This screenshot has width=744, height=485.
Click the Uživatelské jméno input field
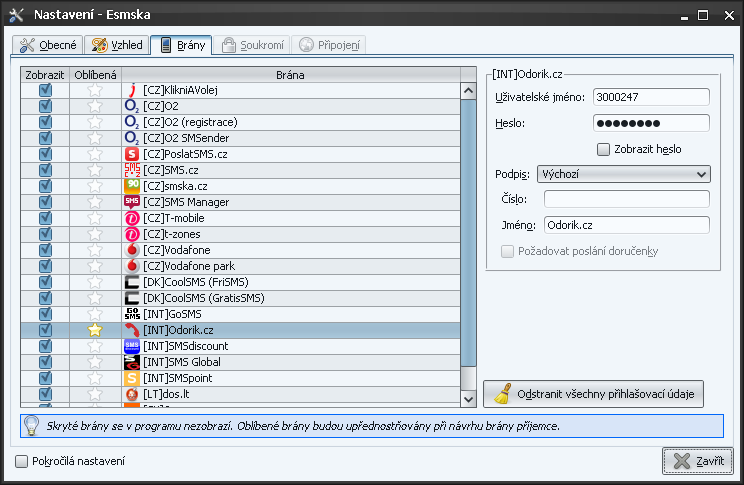(650, 97)
